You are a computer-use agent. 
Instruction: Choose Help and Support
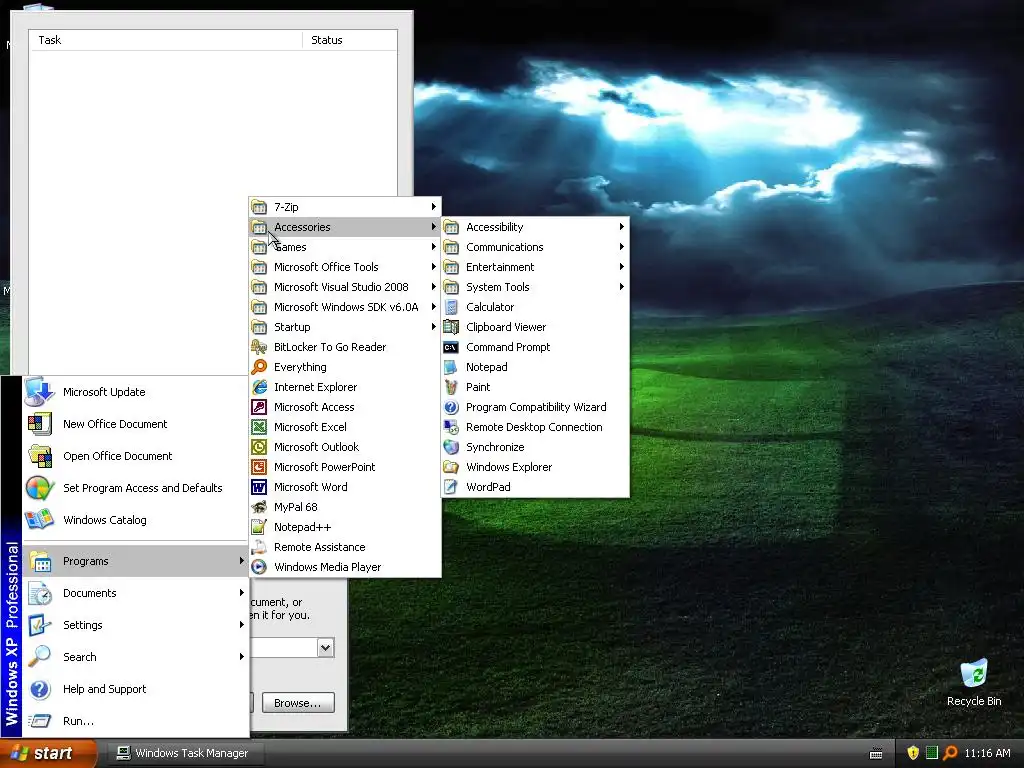(136, 689)
